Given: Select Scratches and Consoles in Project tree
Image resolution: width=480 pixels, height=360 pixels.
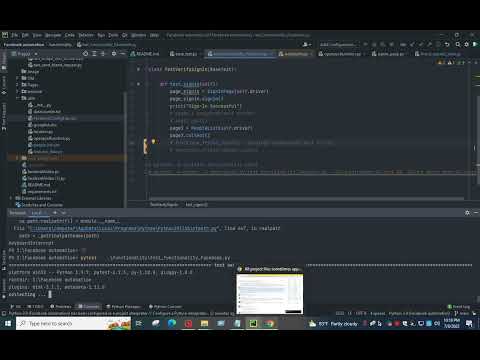Looking at the screenshot, I should point(39,205).
